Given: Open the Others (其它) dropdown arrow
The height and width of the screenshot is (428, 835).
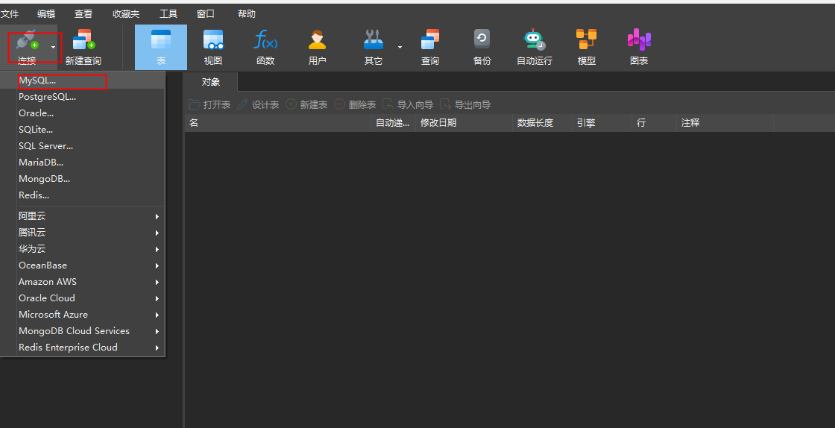Looking at the screenshot, I should (x=399, y=47).
